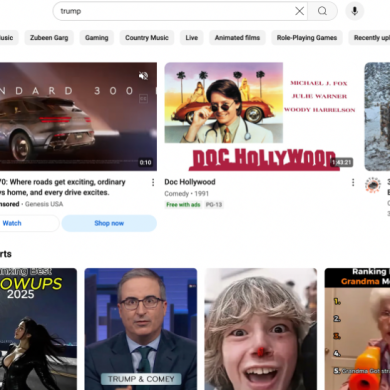Screen dimensions: 390x390
Task: Select the Live filter chip
Action: 192,38
